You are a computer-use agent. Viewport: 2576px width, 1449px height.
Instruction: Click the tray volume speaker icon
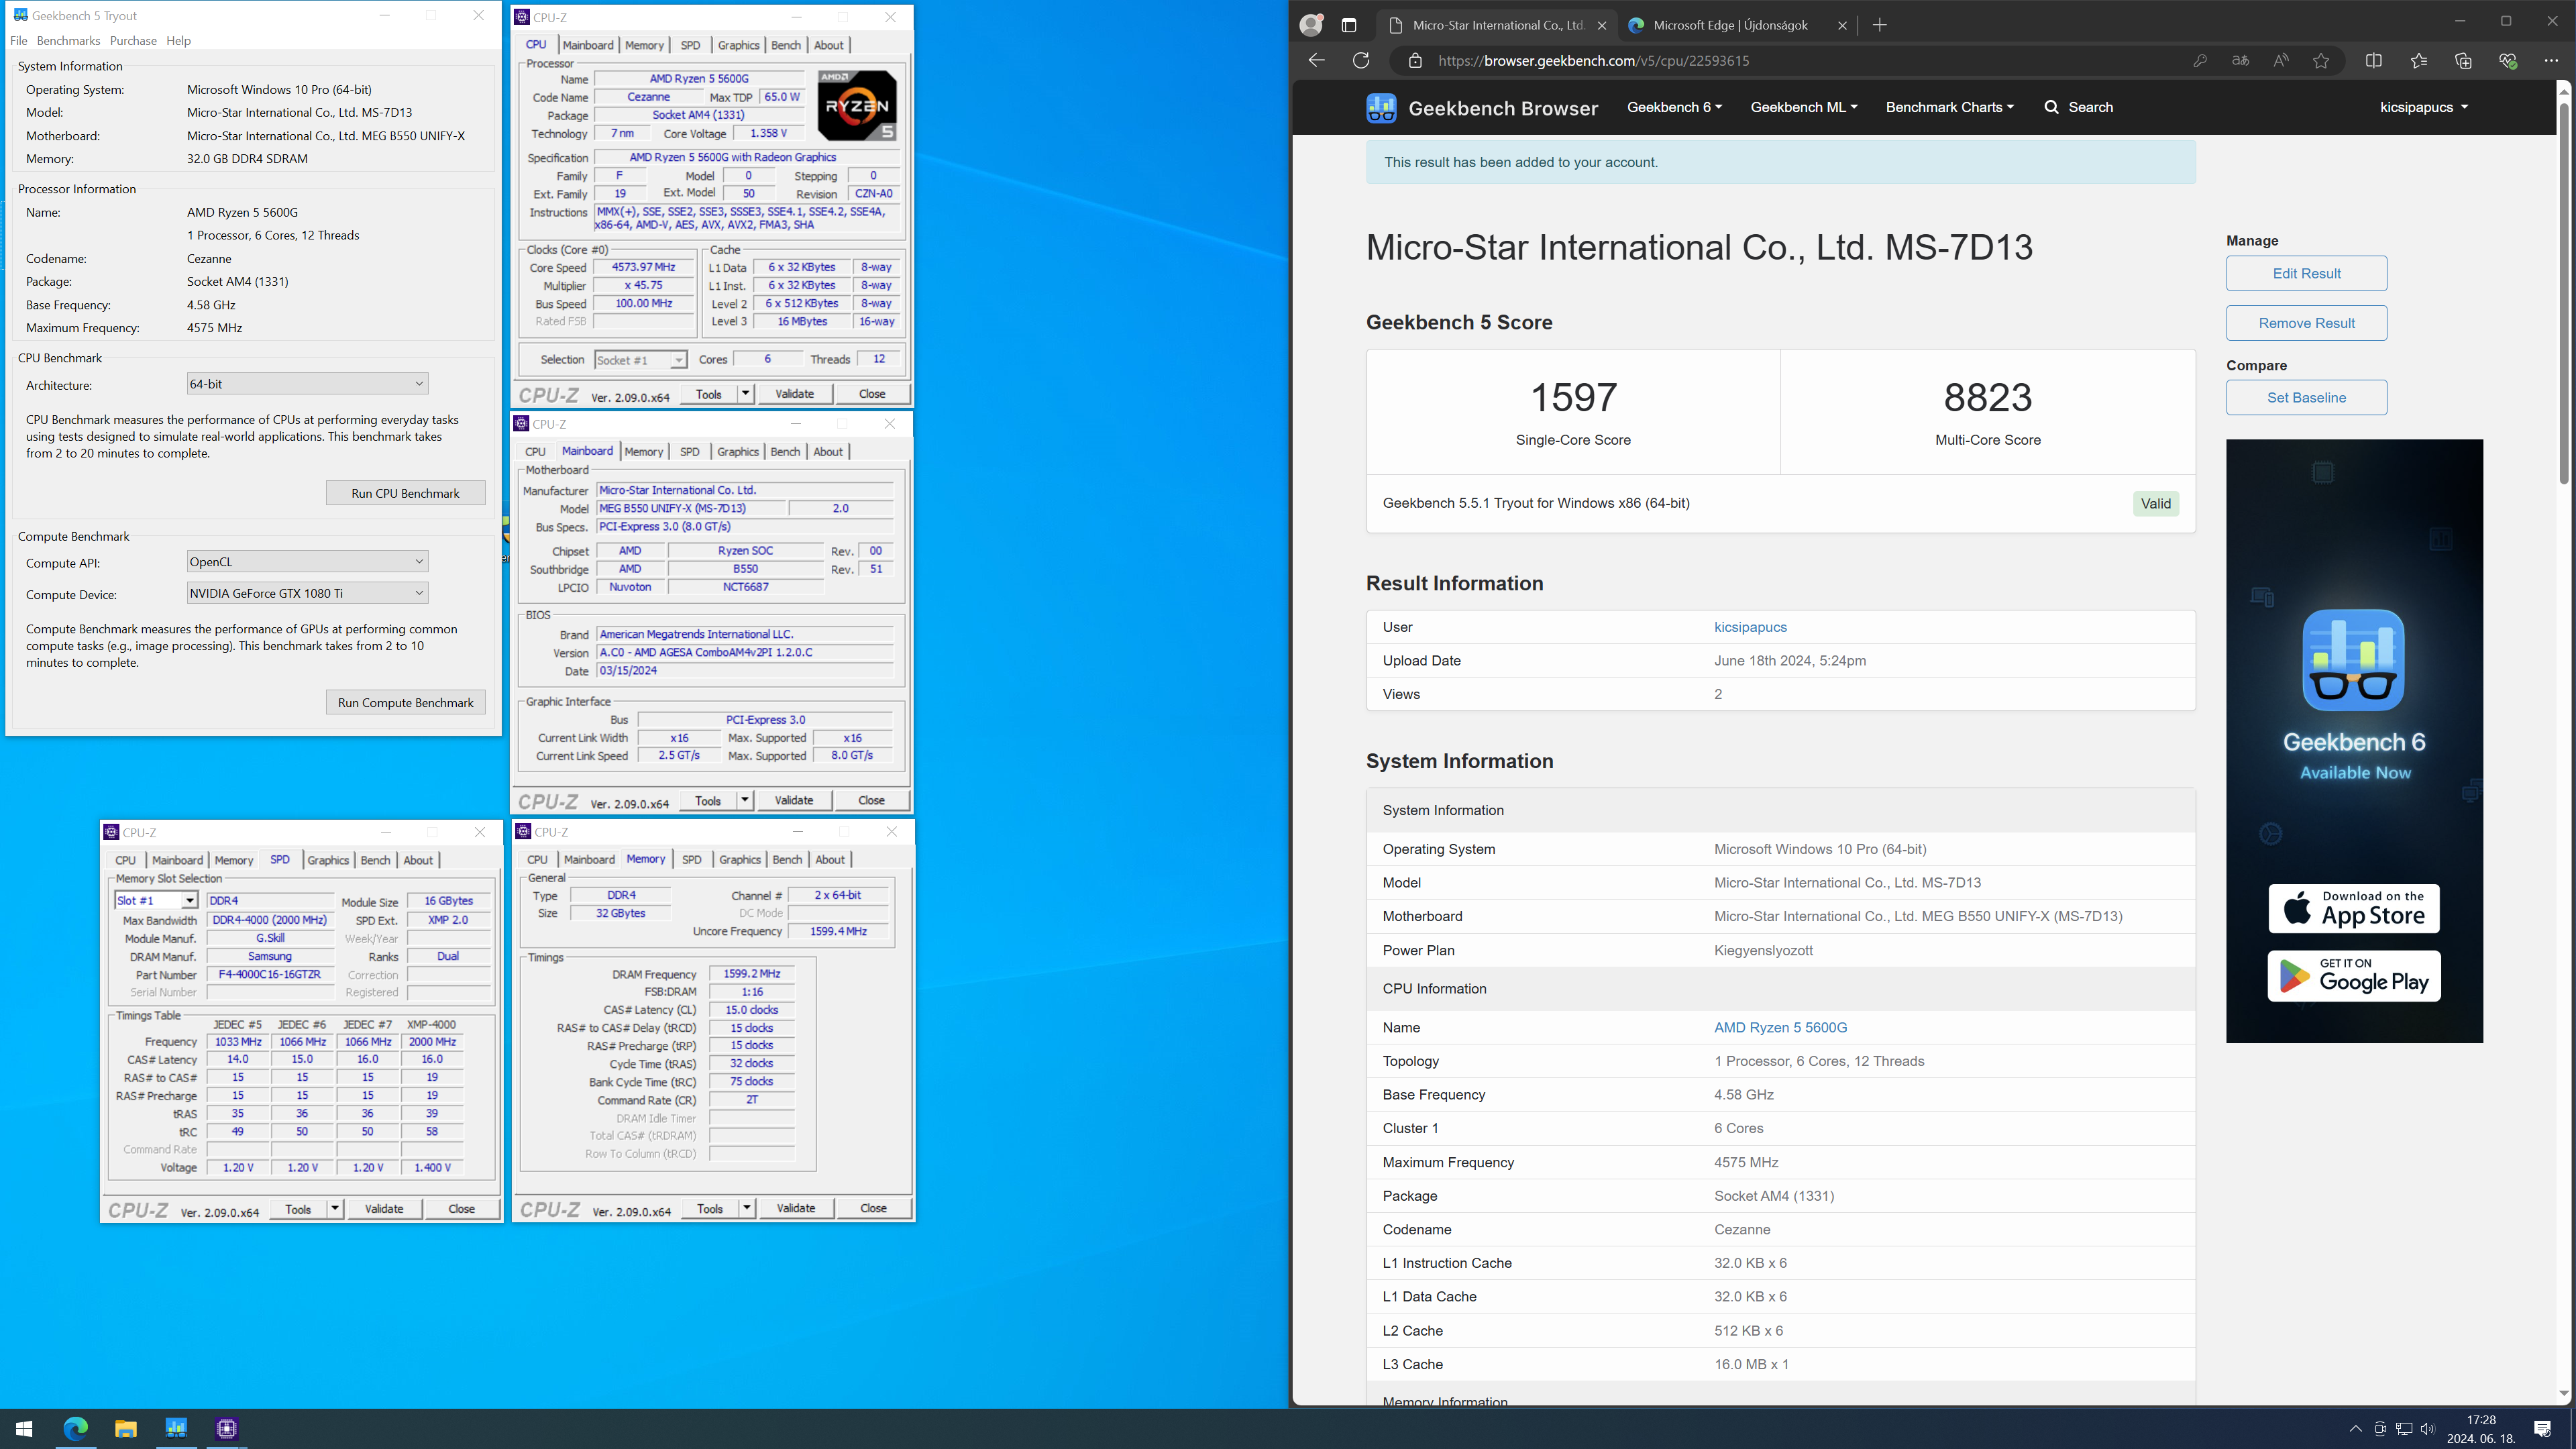2428,1429
